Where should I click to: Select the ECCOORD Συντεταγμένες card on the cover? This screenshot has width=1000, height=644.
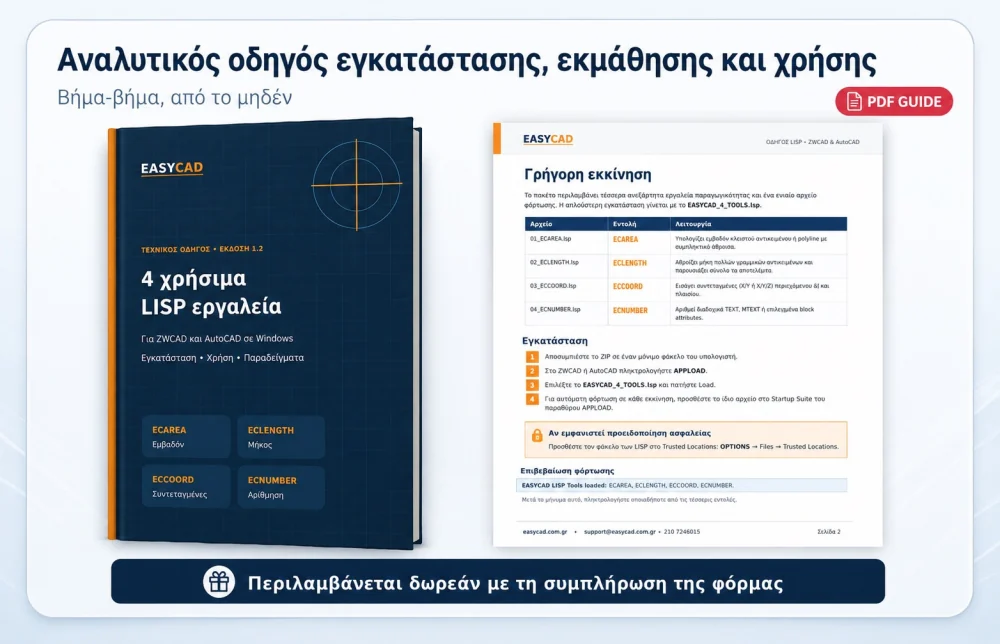point(186,487)
